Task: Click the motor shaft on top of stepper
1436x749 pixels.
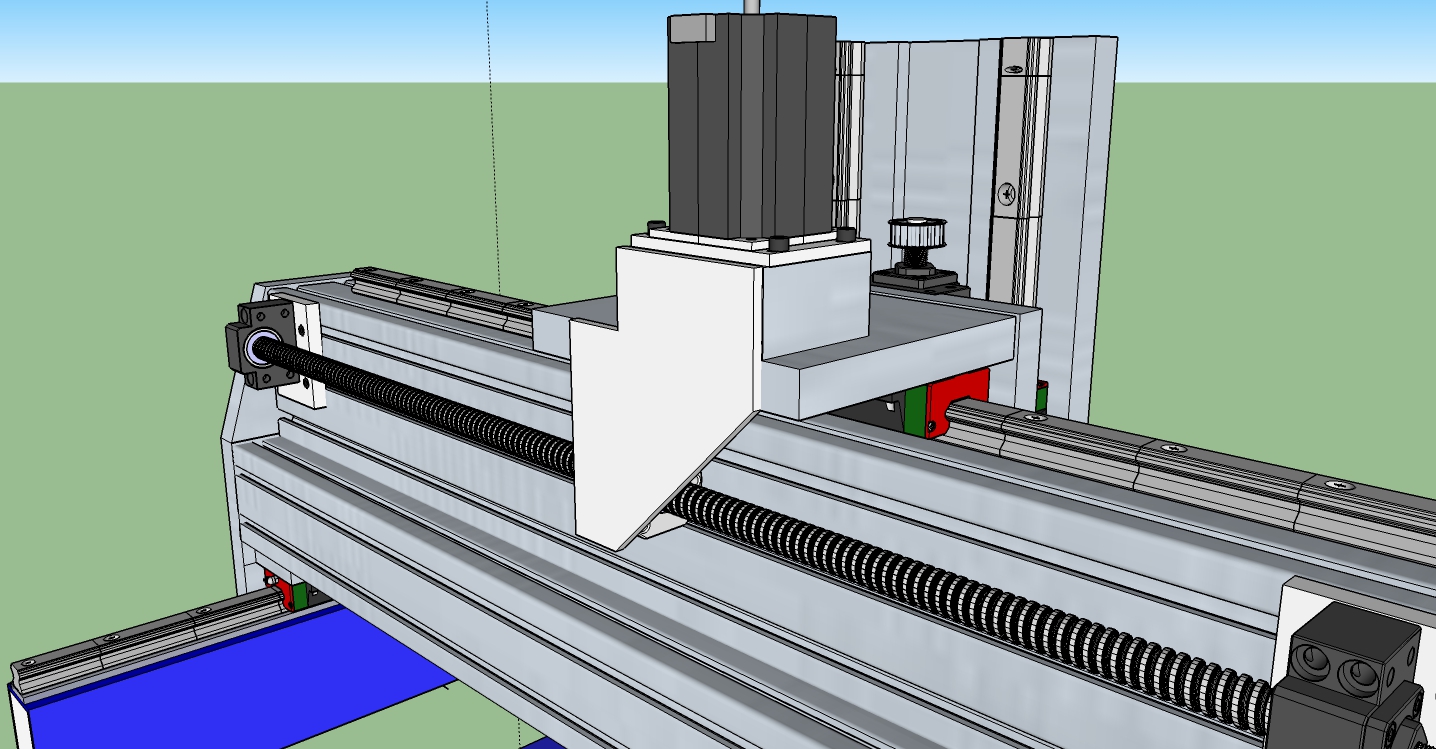Action: pyautogui.click(x=750, y=6)
